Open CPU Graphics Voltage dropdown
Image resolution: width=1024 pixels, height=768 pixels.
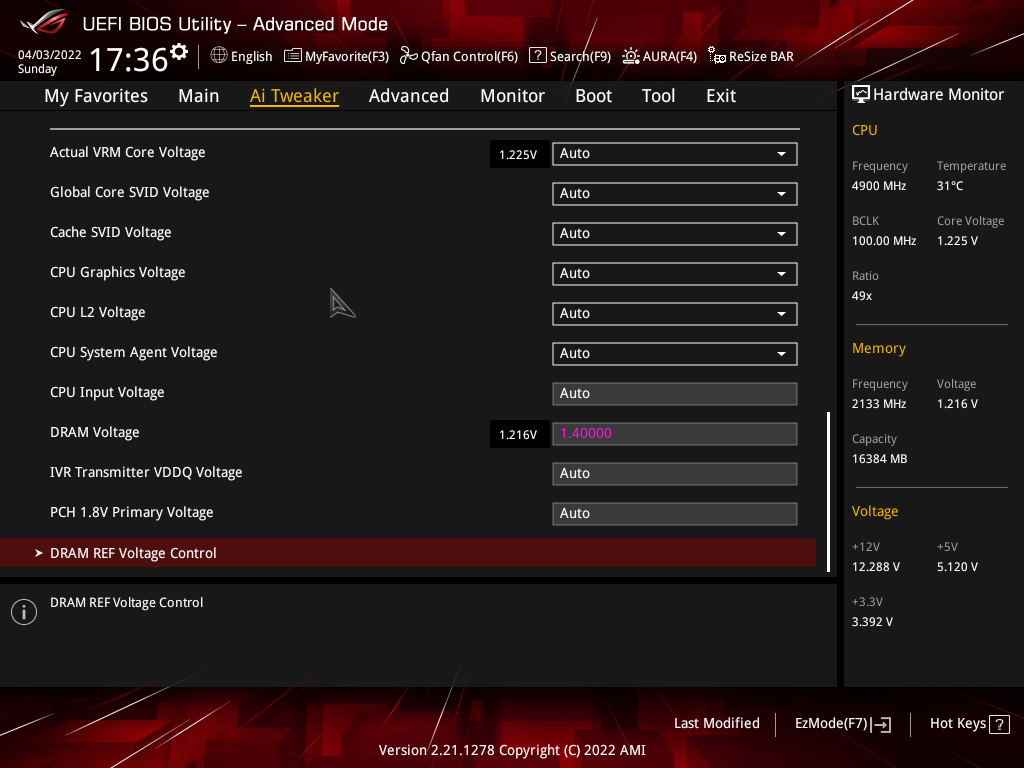click(675, 274)
